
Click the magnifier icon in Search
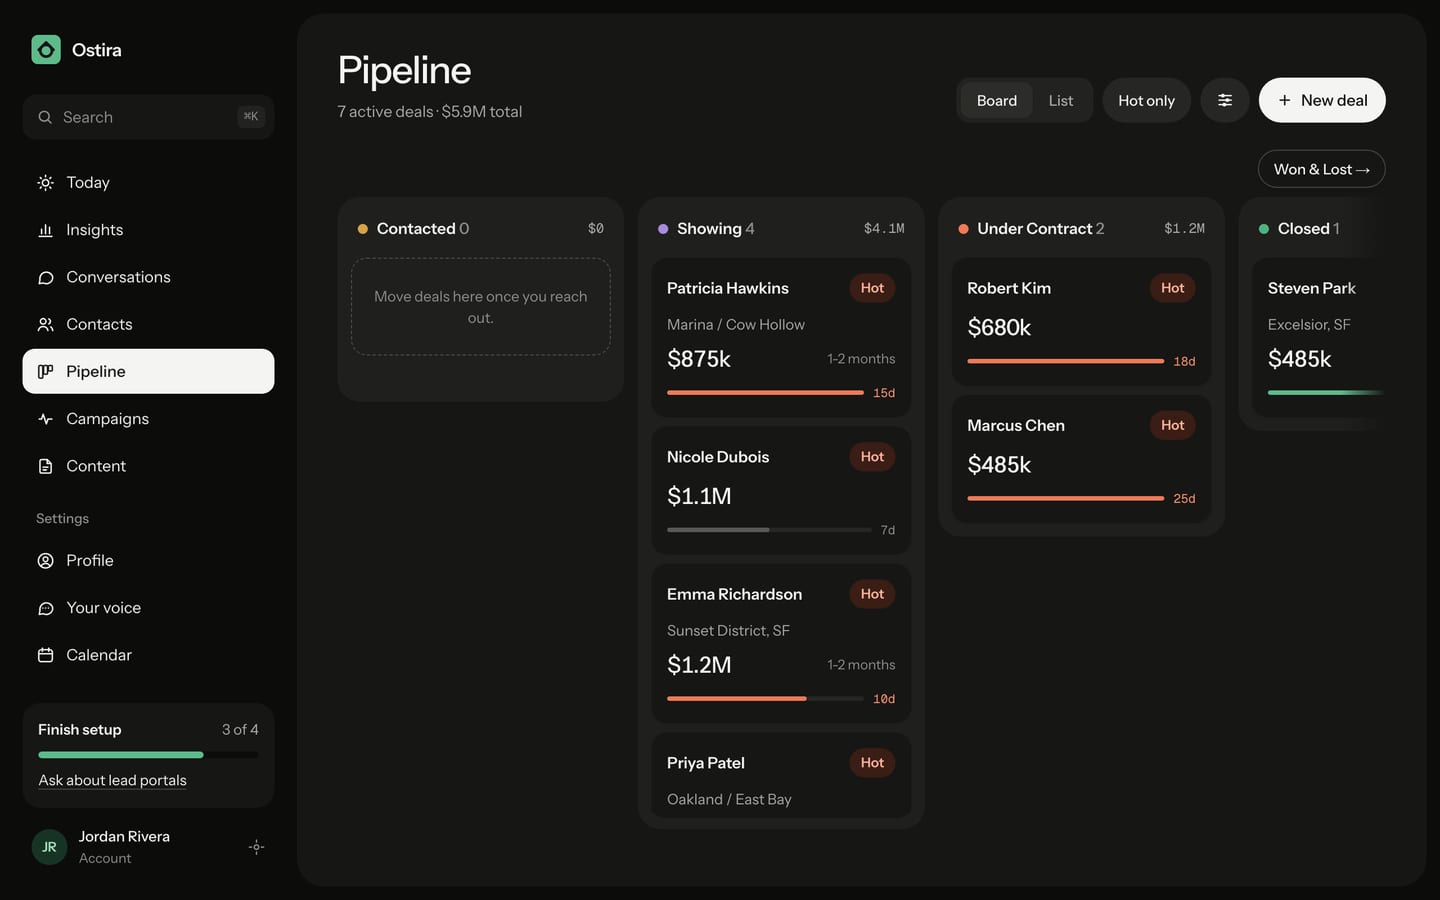(45, 117)
